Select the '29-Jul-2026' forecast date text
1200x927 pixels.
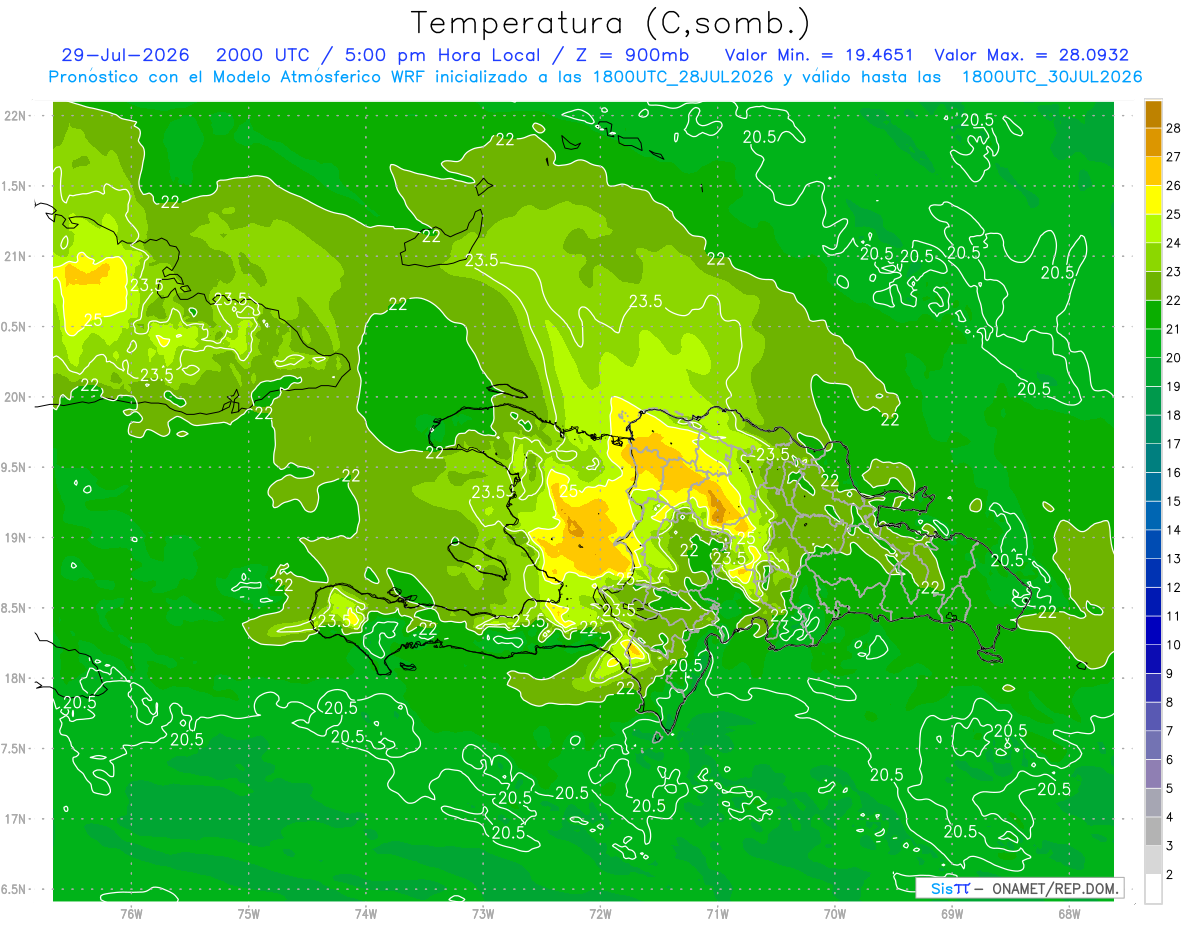(x=125, y=55)
